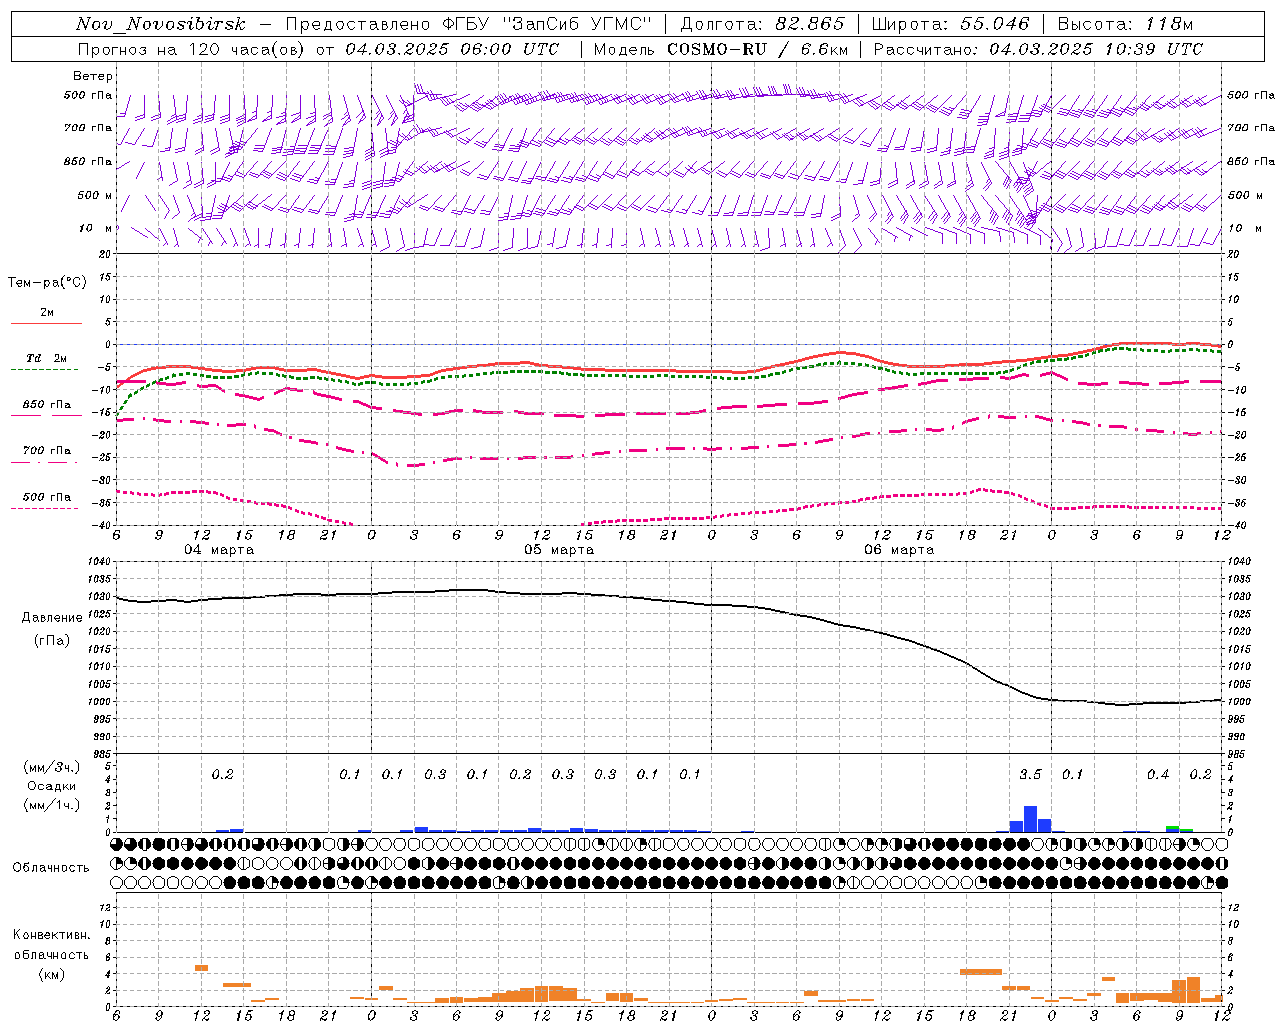This screenshot has width=1280, height=1024.
Task: Click the '3.5' precipitation total value
Action: tap(1030, 774)
